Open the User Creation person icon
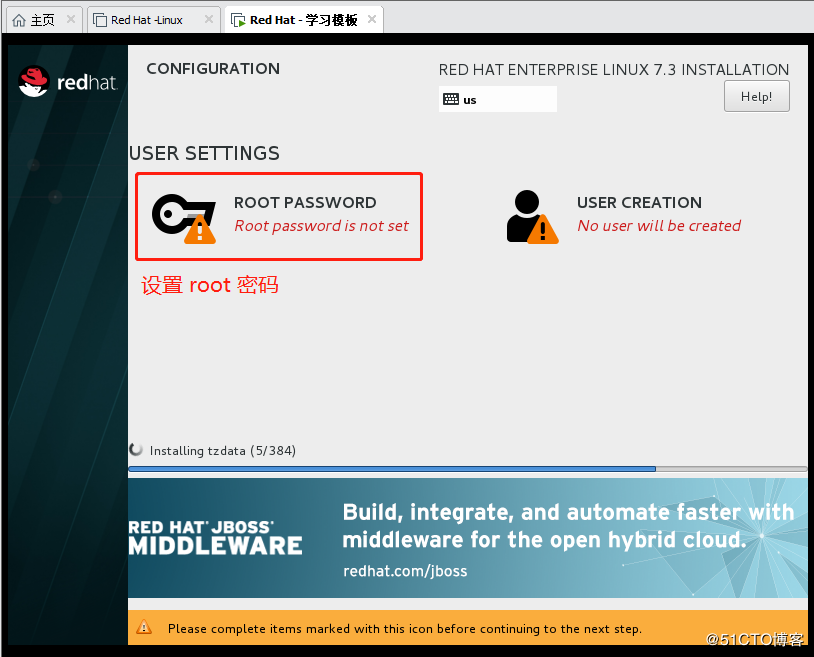 [532, 217]
